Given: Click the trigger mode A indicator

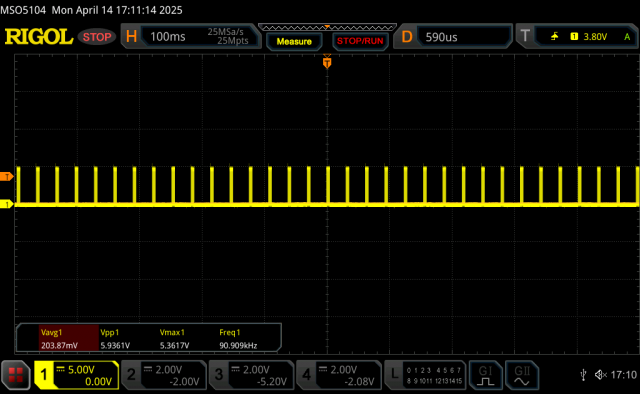Looking at the screenshot, I should (x=627, y=37).
